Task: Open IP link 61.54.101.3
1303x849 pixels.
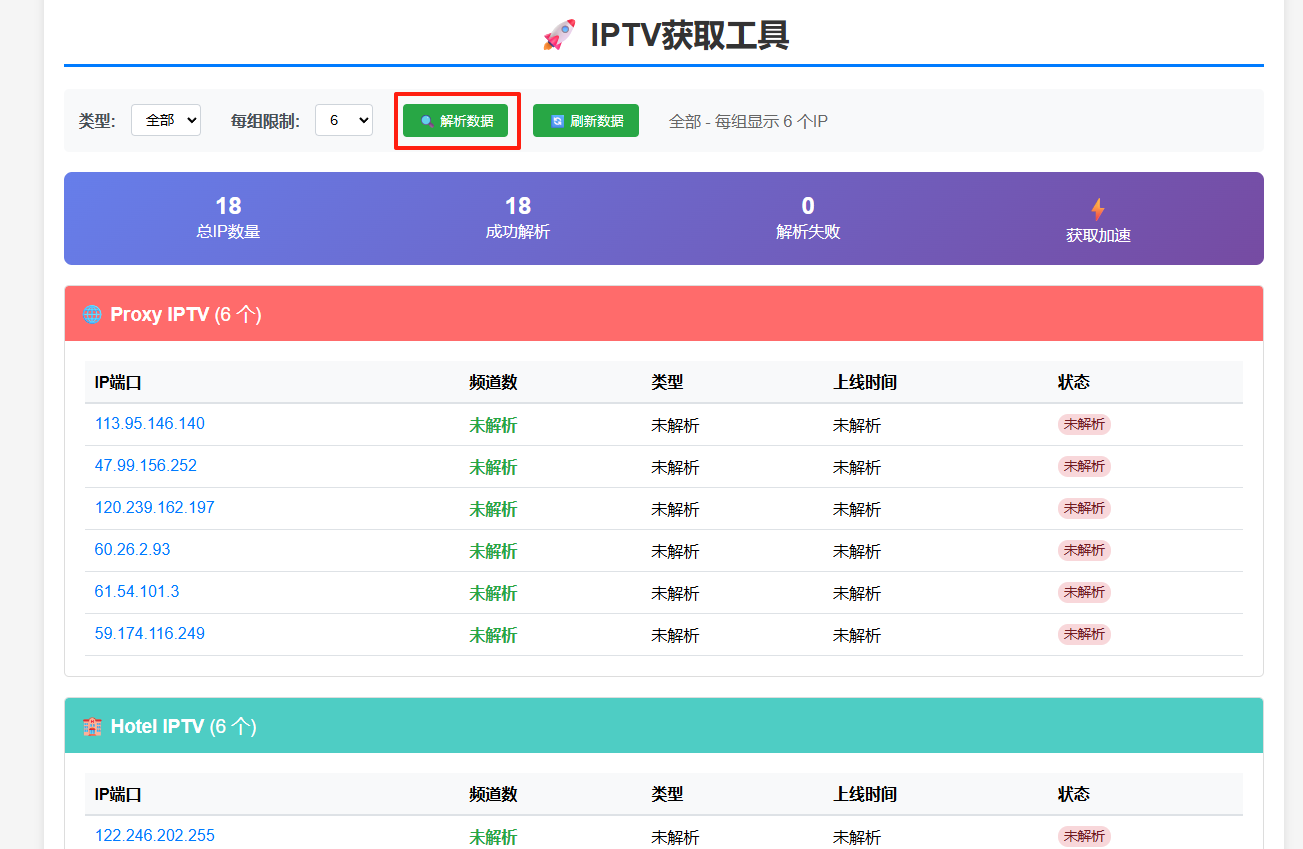Action: point(137,592)
